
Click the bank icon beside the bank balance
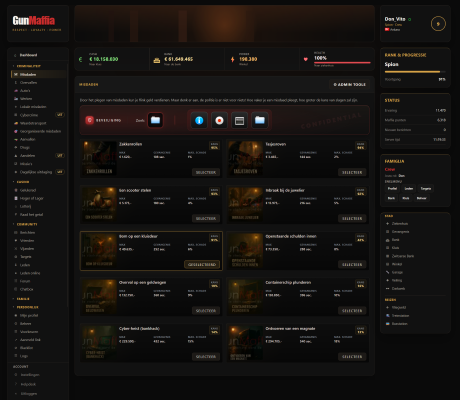[156, 60]
